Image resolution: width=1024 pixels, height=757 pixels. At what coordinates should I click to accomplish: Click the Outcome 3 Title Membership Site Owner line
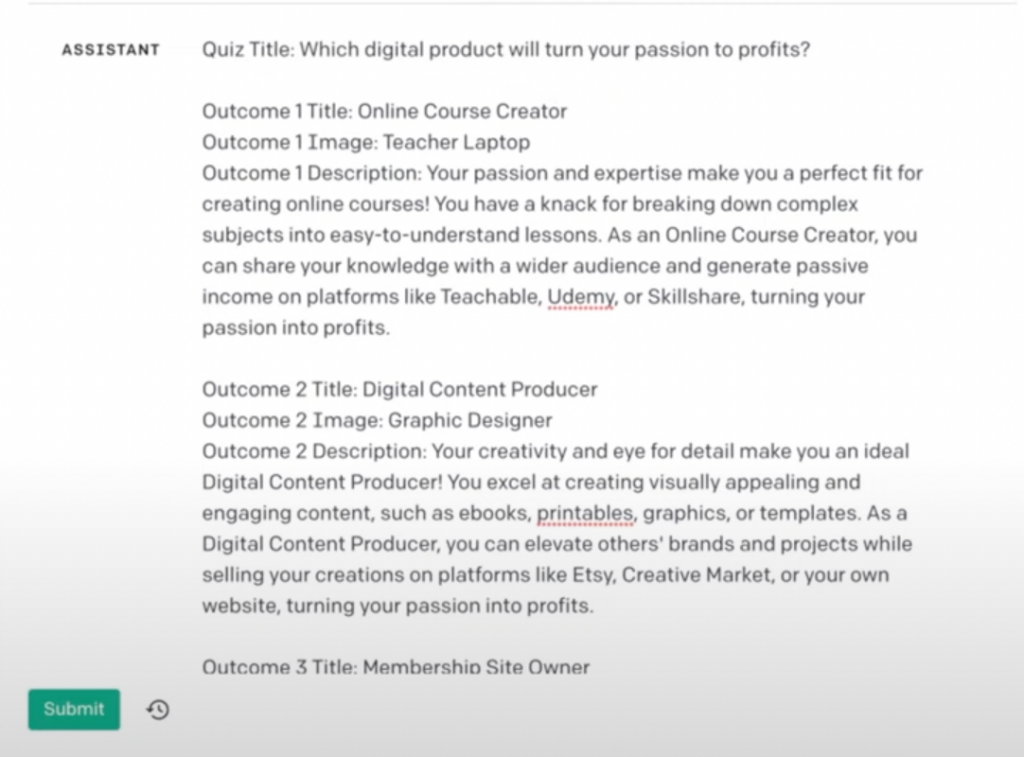click(x=396, y=667)
